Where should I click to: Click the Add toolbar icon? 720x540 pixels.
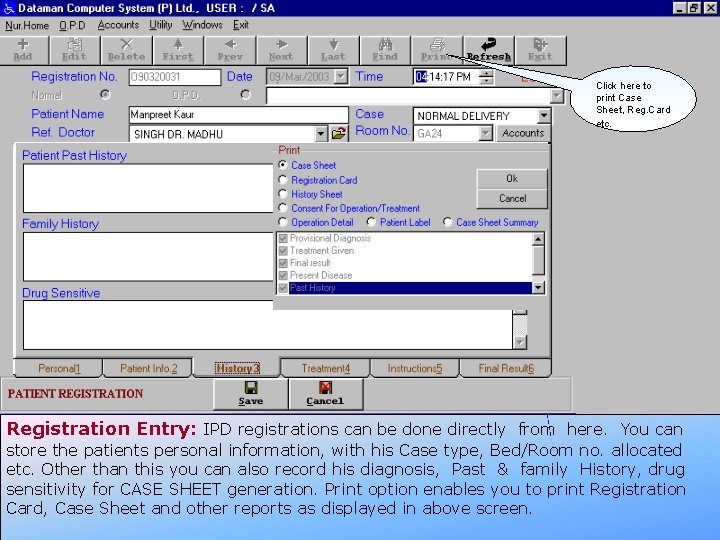click(23, 50)
